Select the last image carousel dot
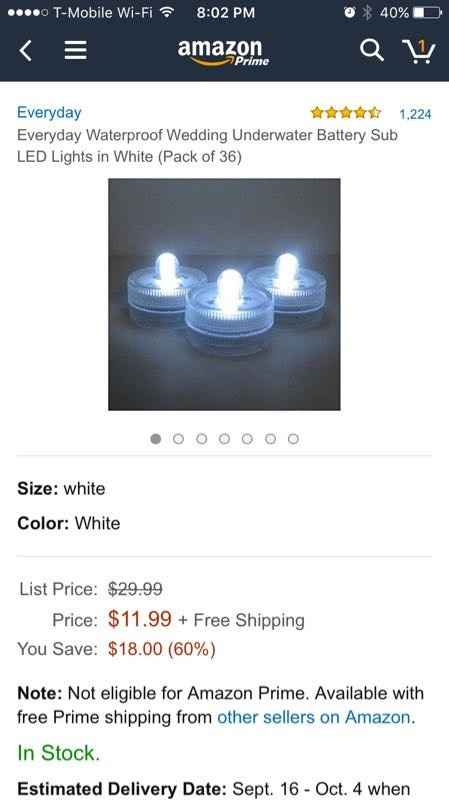449x800 pixels. (x=293, y=439)
